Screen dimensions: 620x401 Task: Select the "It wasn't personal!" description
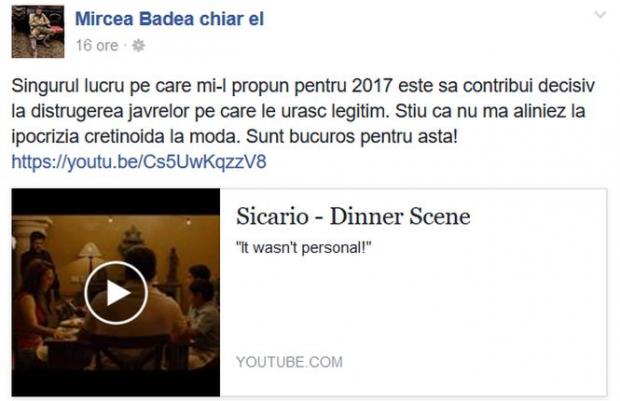[x=304, y=248]
